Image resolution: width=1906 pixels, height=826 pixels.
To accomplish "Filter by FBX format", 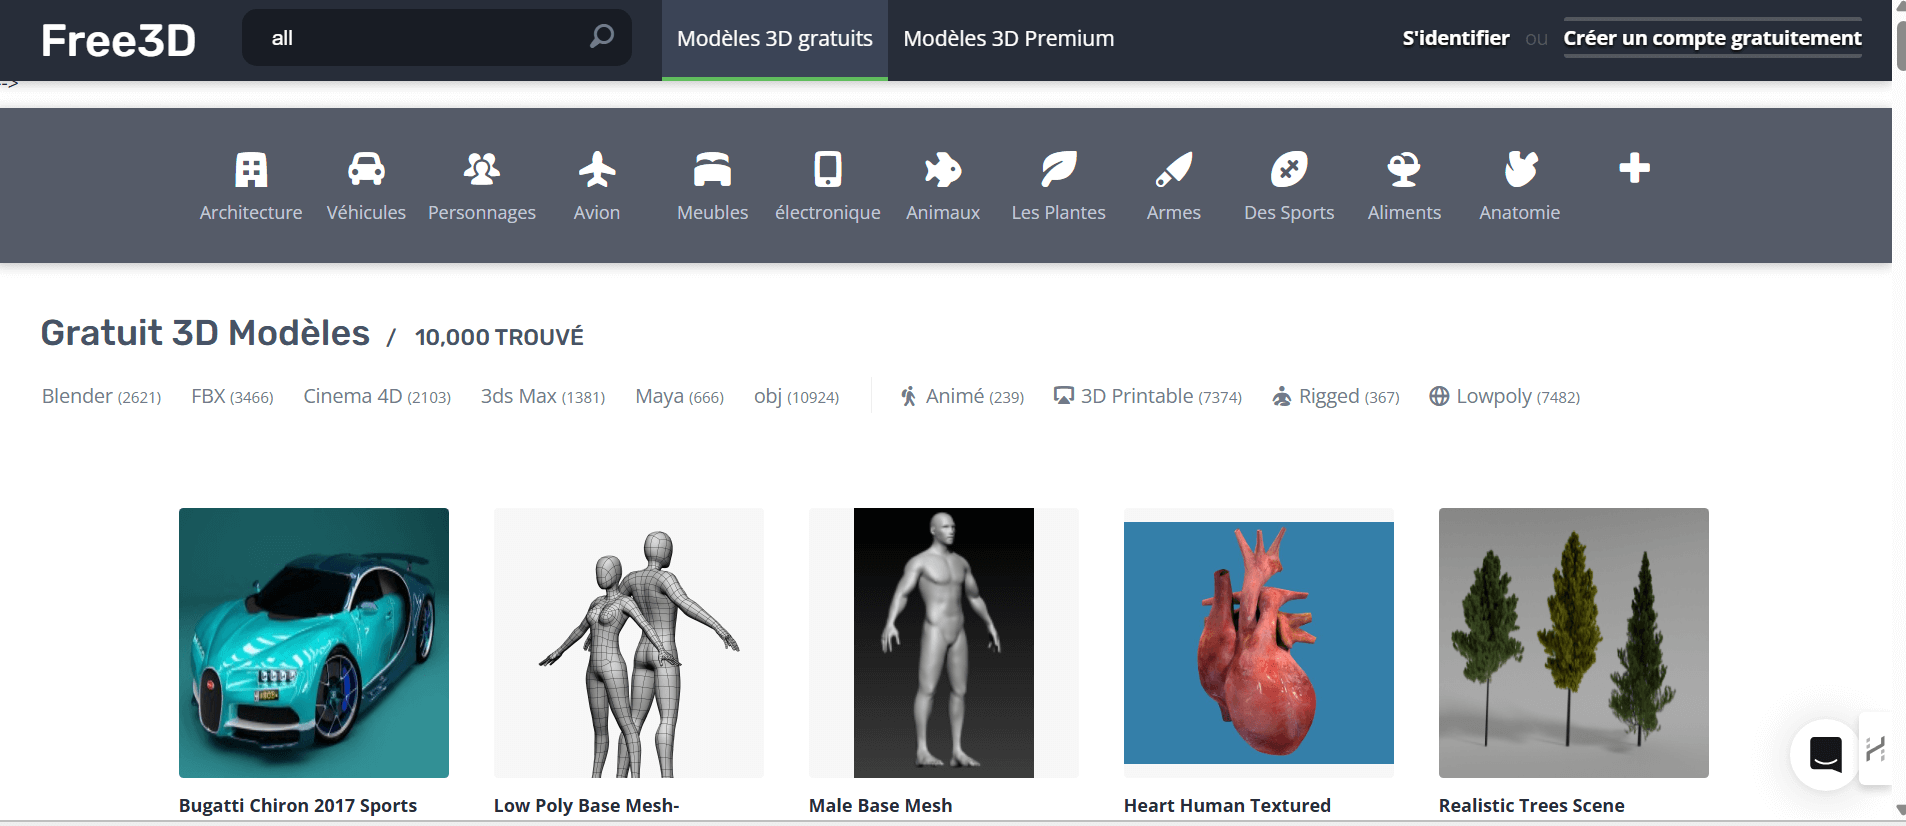I will click(x=232, y=396).
